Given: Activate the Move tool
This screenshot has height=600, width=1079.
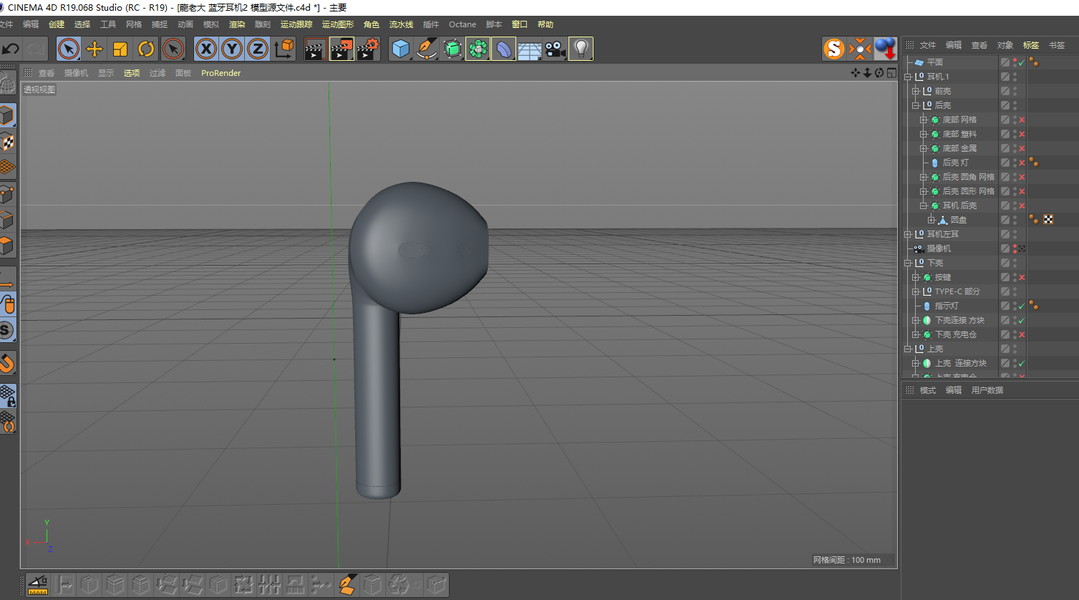Looking at the screenshot, I should (94, 49).
